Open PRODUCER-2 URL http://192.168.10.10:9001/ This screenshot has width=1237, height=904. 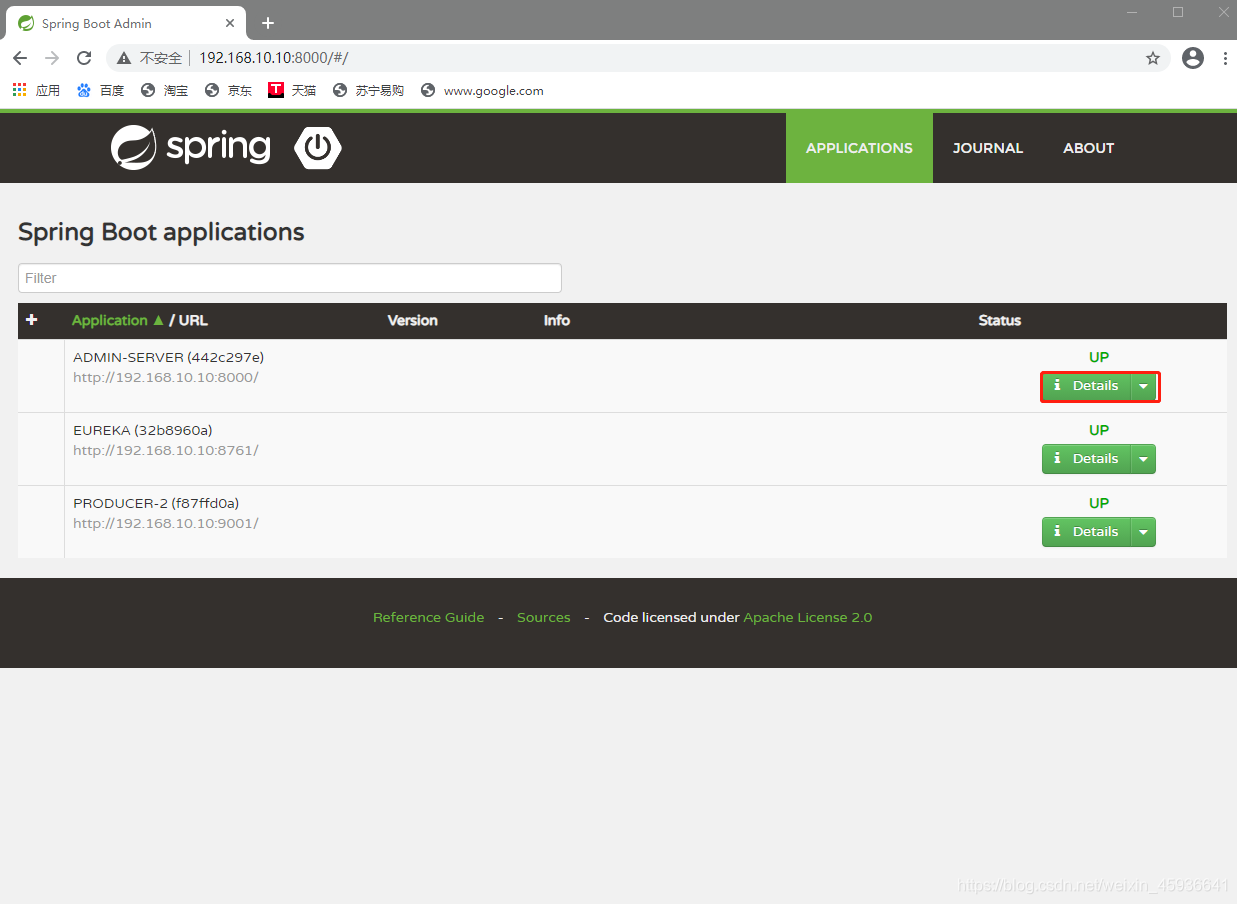click(x=166, y=523)
